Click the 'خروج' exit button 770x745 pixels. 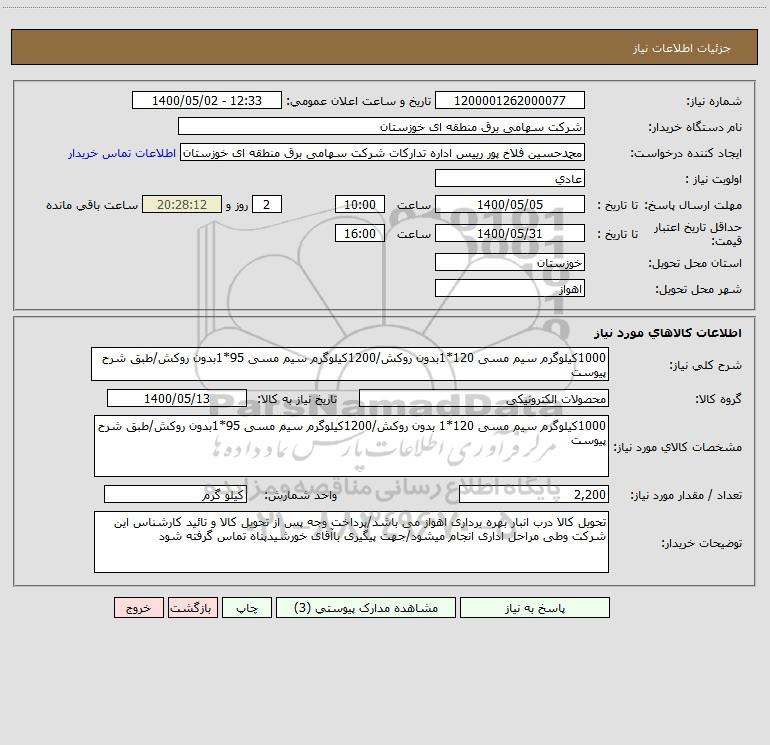(x=138, y=607)
